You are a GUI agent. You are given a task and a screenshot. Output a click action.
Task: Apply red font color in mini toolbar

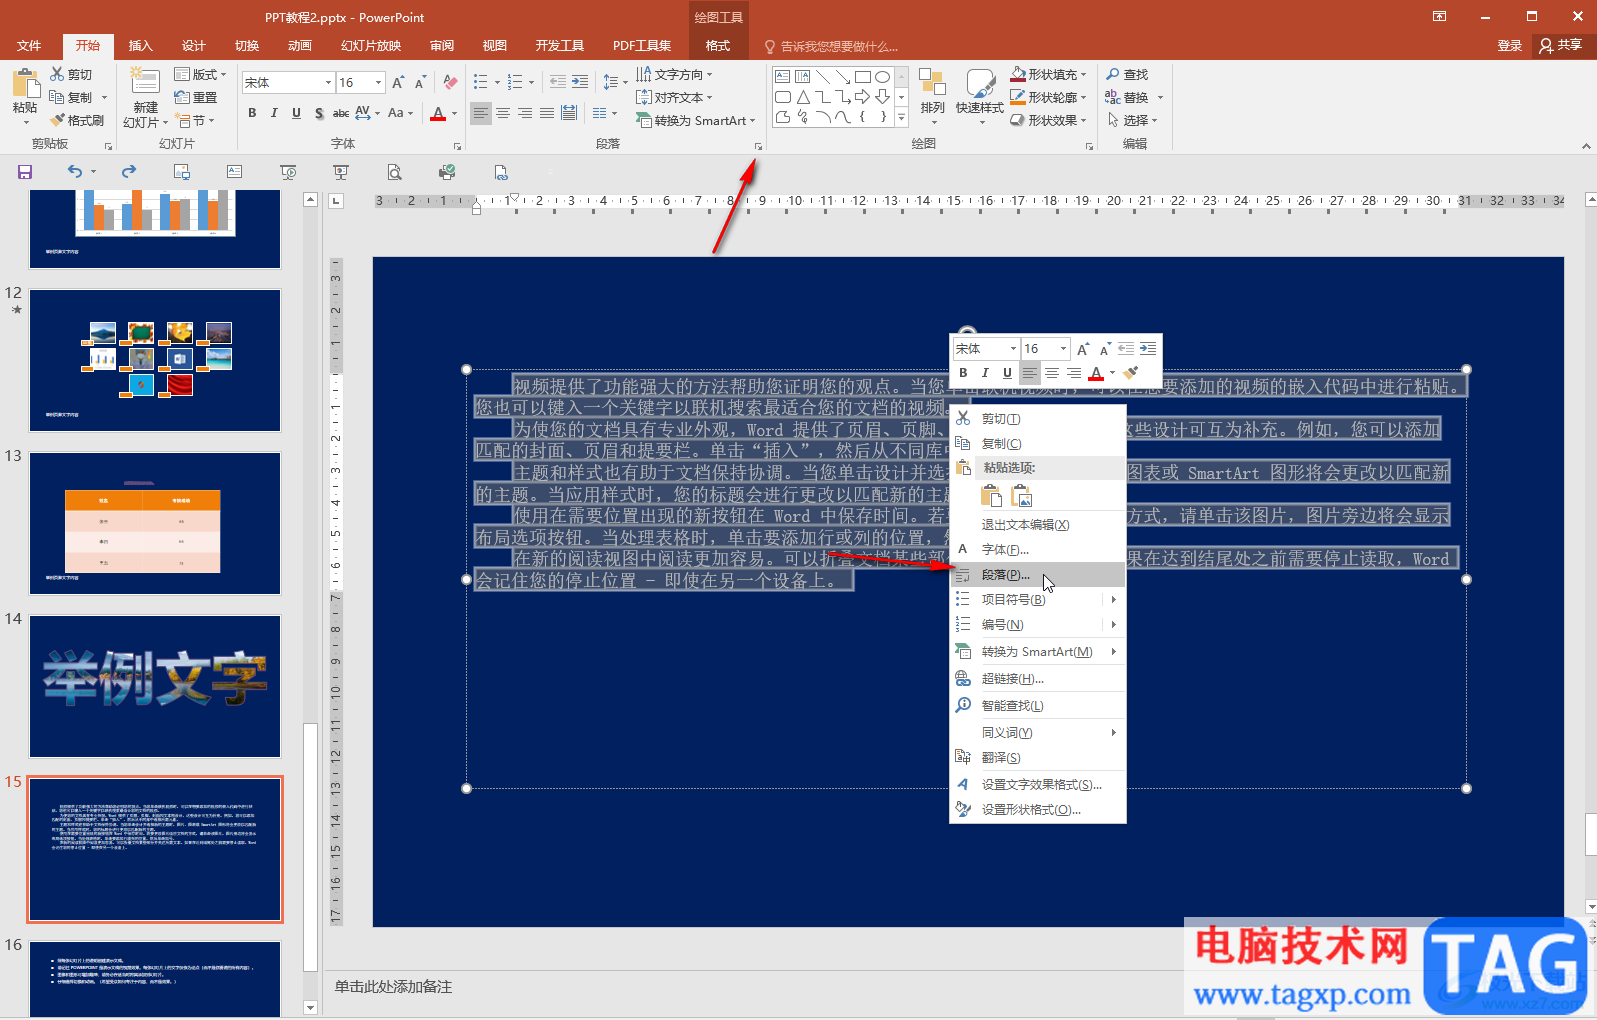coord(1096,373)
